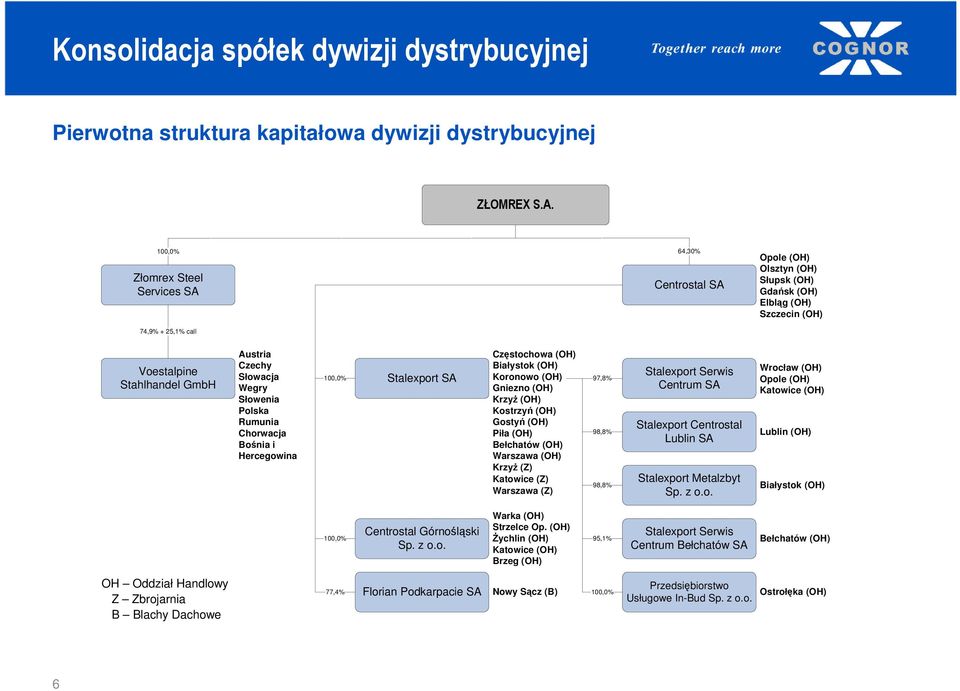Click 'Lublin (OH)' entry
This screenshot has height=691, width=960.
click(x=785, y=431)
